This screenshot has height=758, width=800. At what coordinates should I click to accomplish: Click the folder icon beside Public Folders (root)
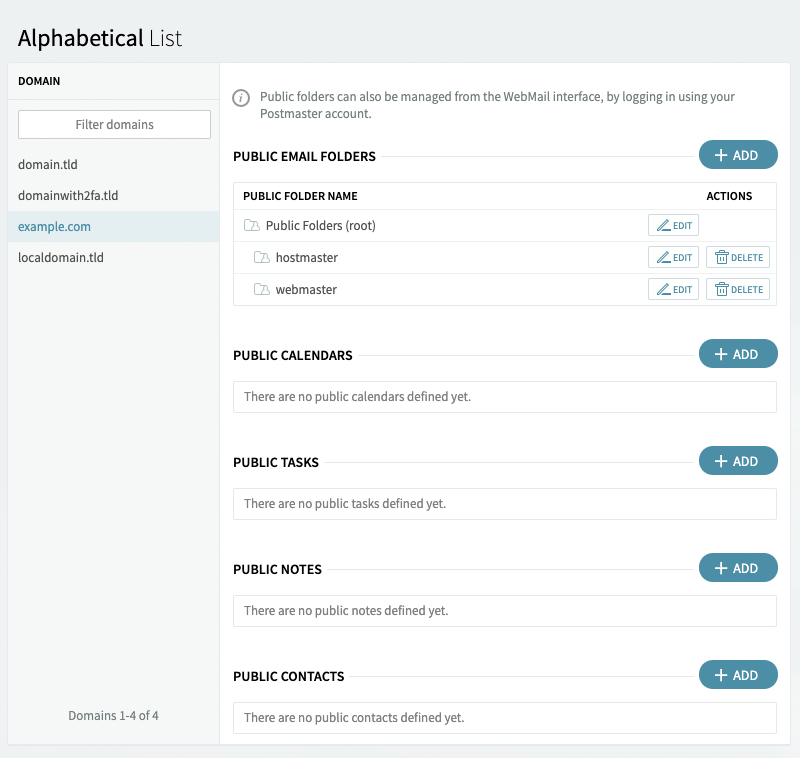[253, 225]
